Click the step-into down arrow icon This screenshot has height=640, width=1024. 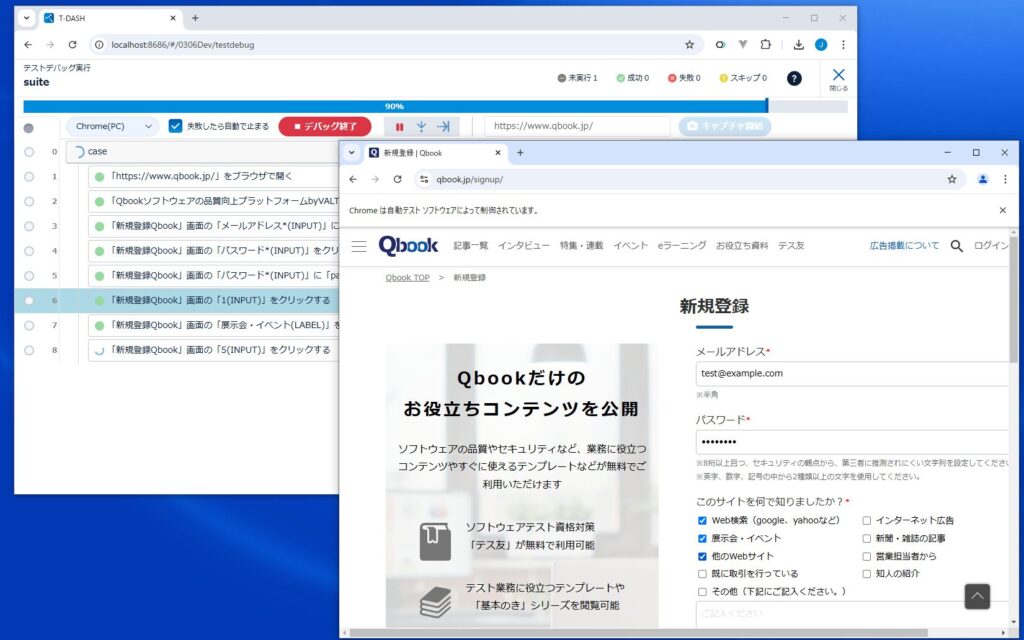(421, 127)
